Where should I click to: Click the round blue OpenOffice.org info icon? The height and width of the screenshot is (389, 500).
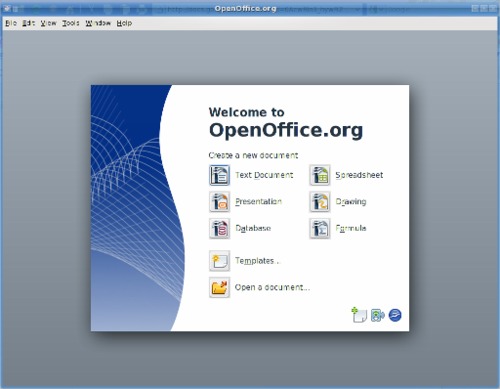pos(395,315)
